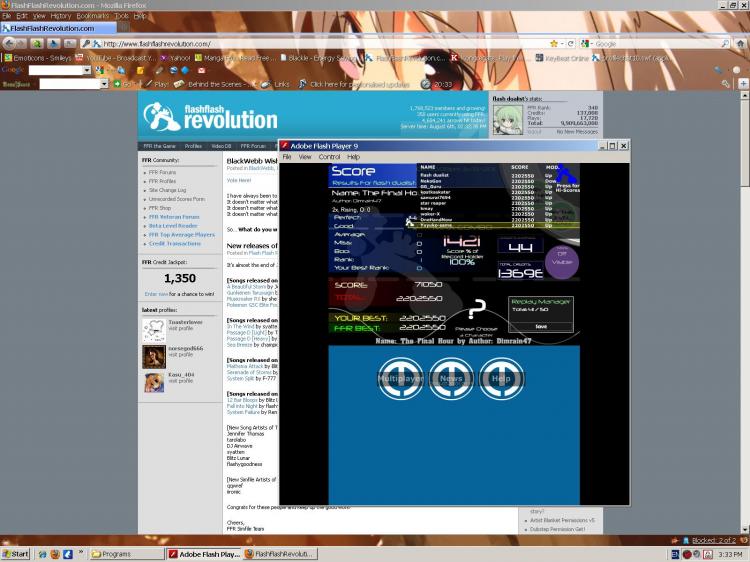Open Flash Player Control menu

point(329,157)
